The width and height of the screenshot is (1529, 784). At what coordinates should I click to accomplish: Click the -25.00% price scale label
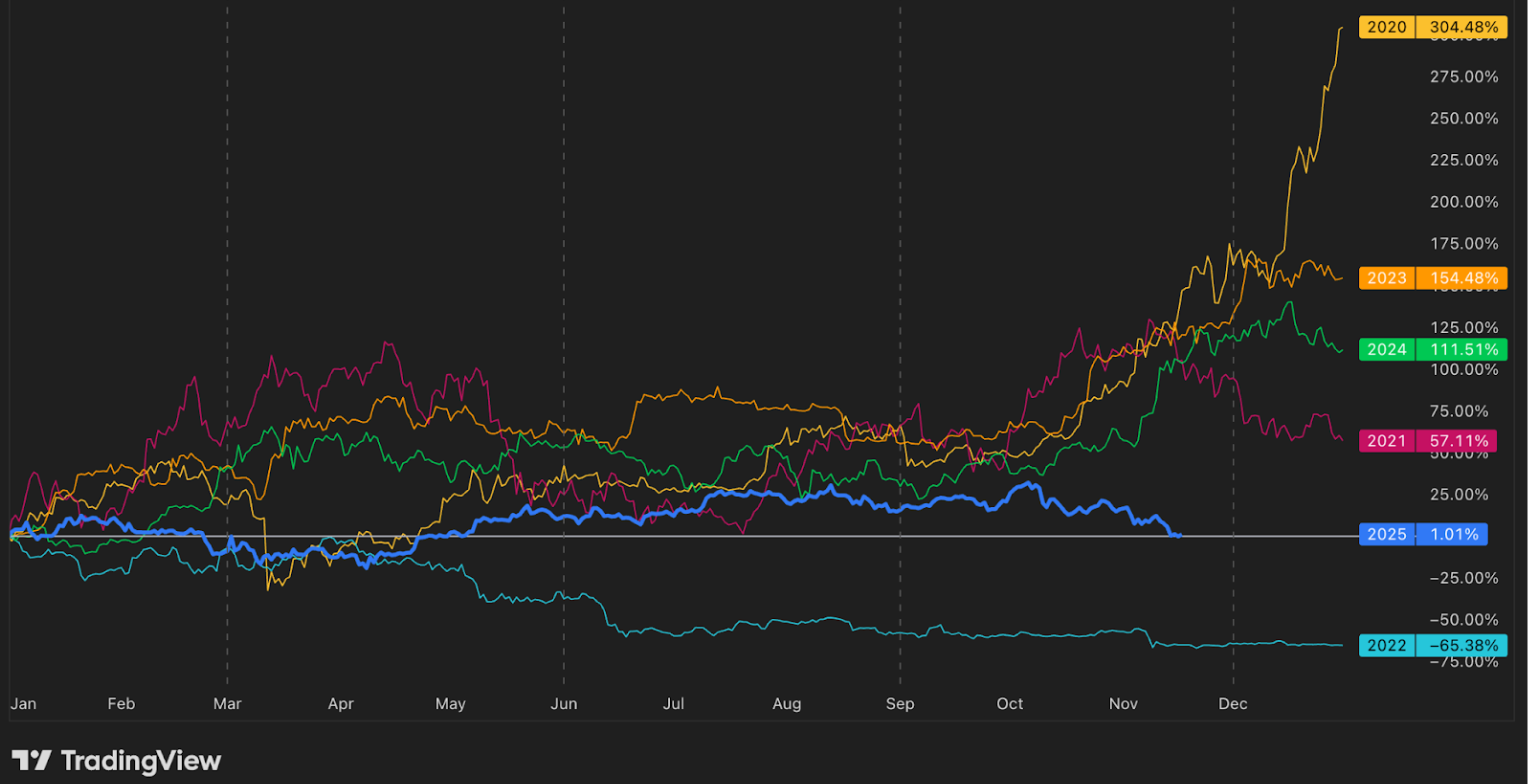click(x=1462, y=578)
